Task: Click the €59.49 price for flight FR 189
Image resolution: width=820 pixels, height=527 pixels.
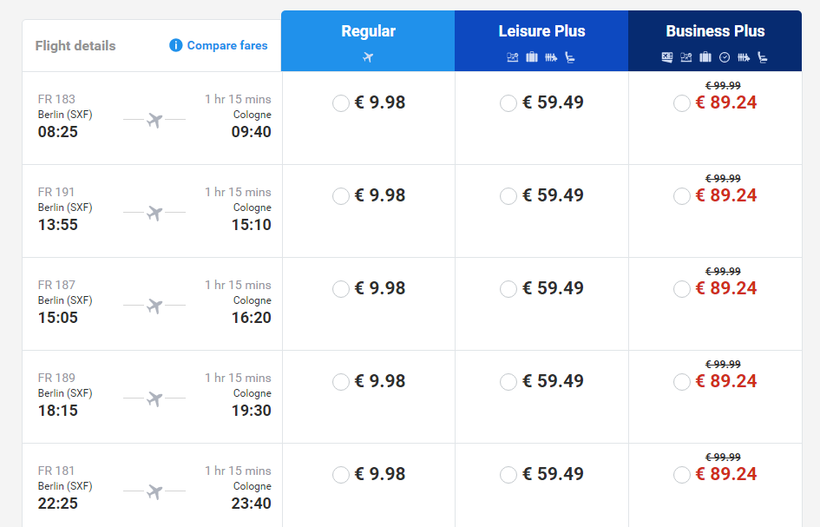Action: [x=553, y=381]
